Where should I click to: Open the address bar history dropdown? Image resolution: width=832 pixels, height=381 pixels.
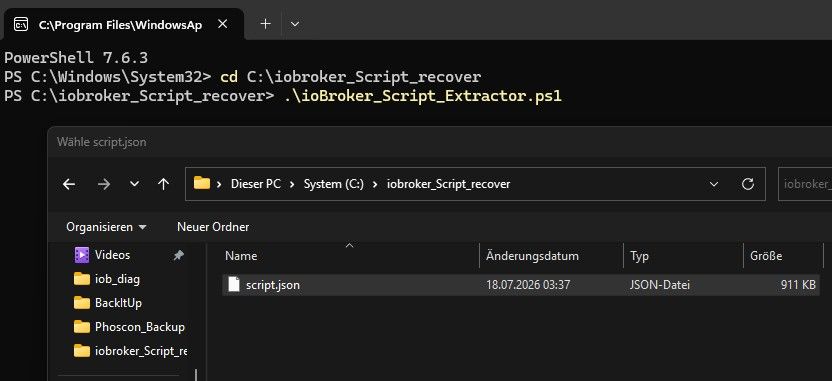[714, 184]
